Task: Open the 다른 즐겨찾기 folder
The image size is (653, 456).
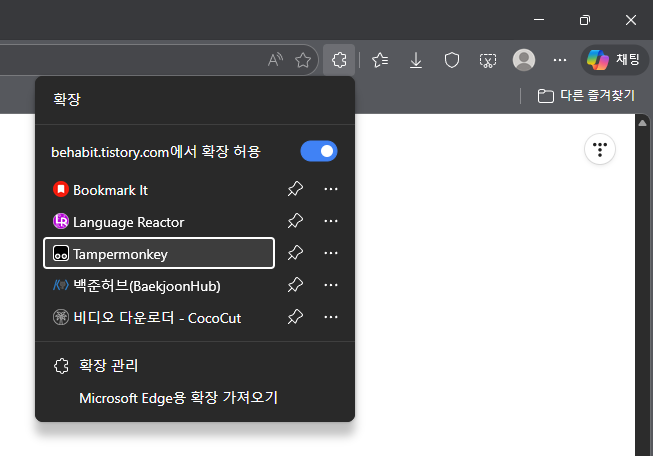Action: pos(586,96)
